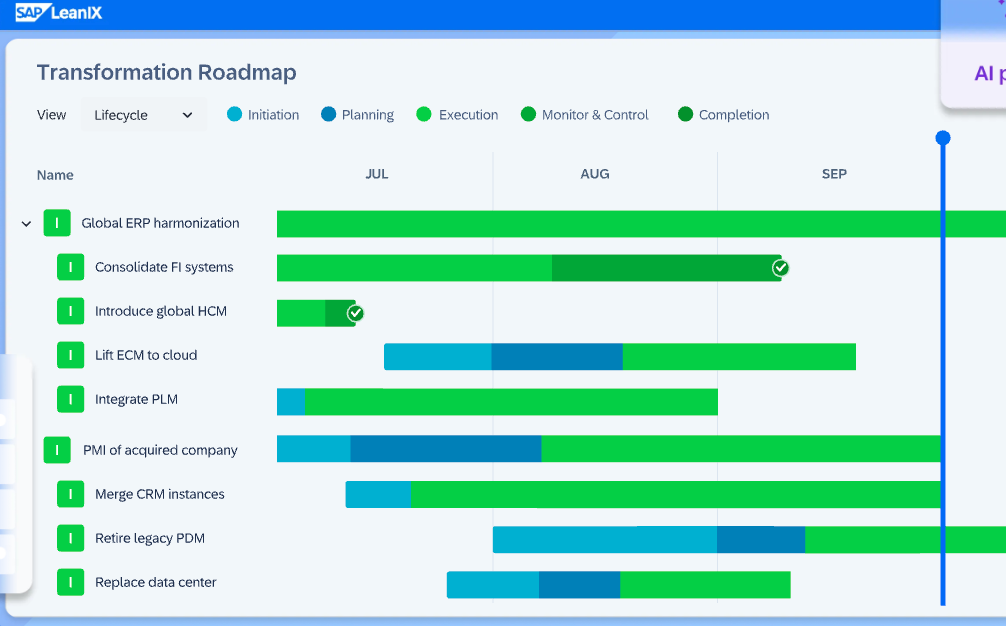Open the Merge CRM instances row label
This screenshot has width=1006, height=626.
[160, 494]
